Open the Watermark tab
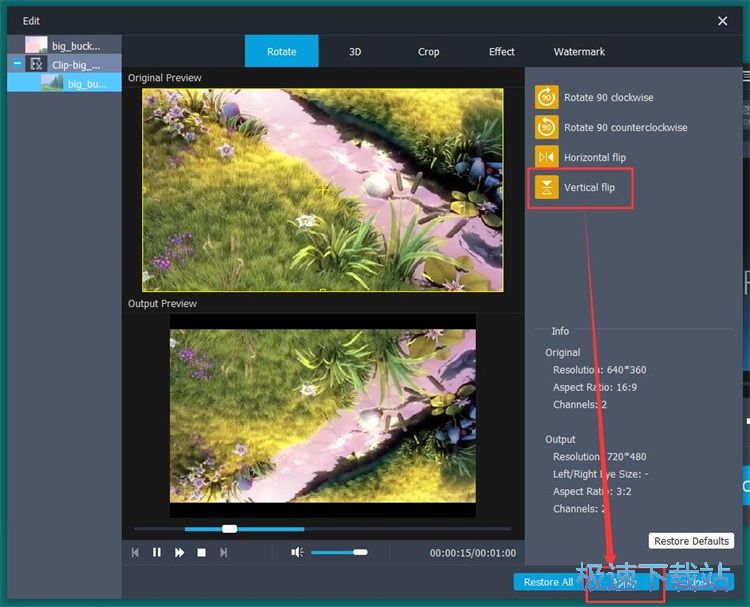The width and height of the screenshot is (750, 607). (579, 51)
